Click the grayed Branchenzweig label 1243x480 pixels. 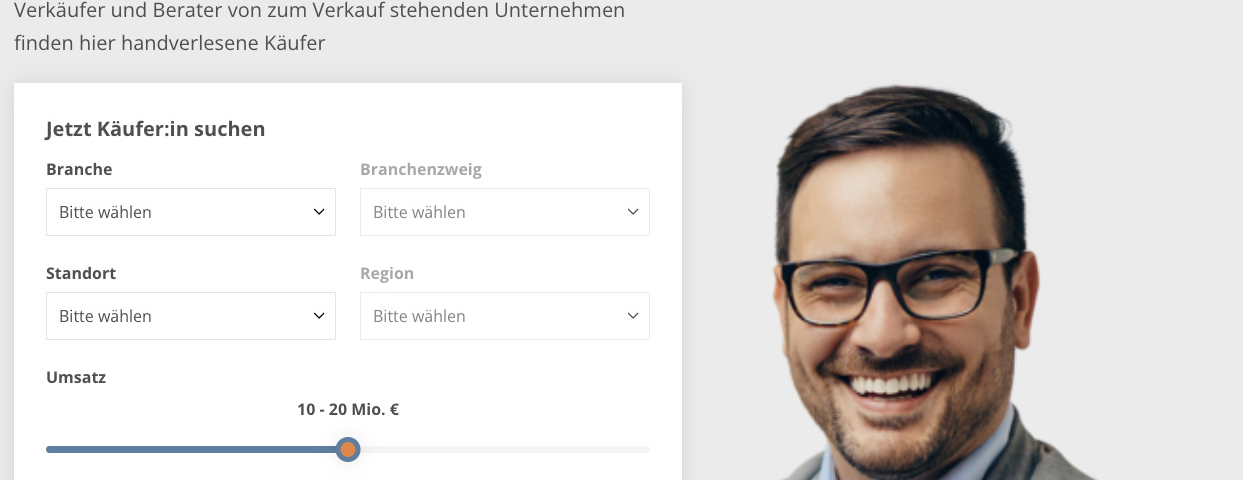[421, 170]
